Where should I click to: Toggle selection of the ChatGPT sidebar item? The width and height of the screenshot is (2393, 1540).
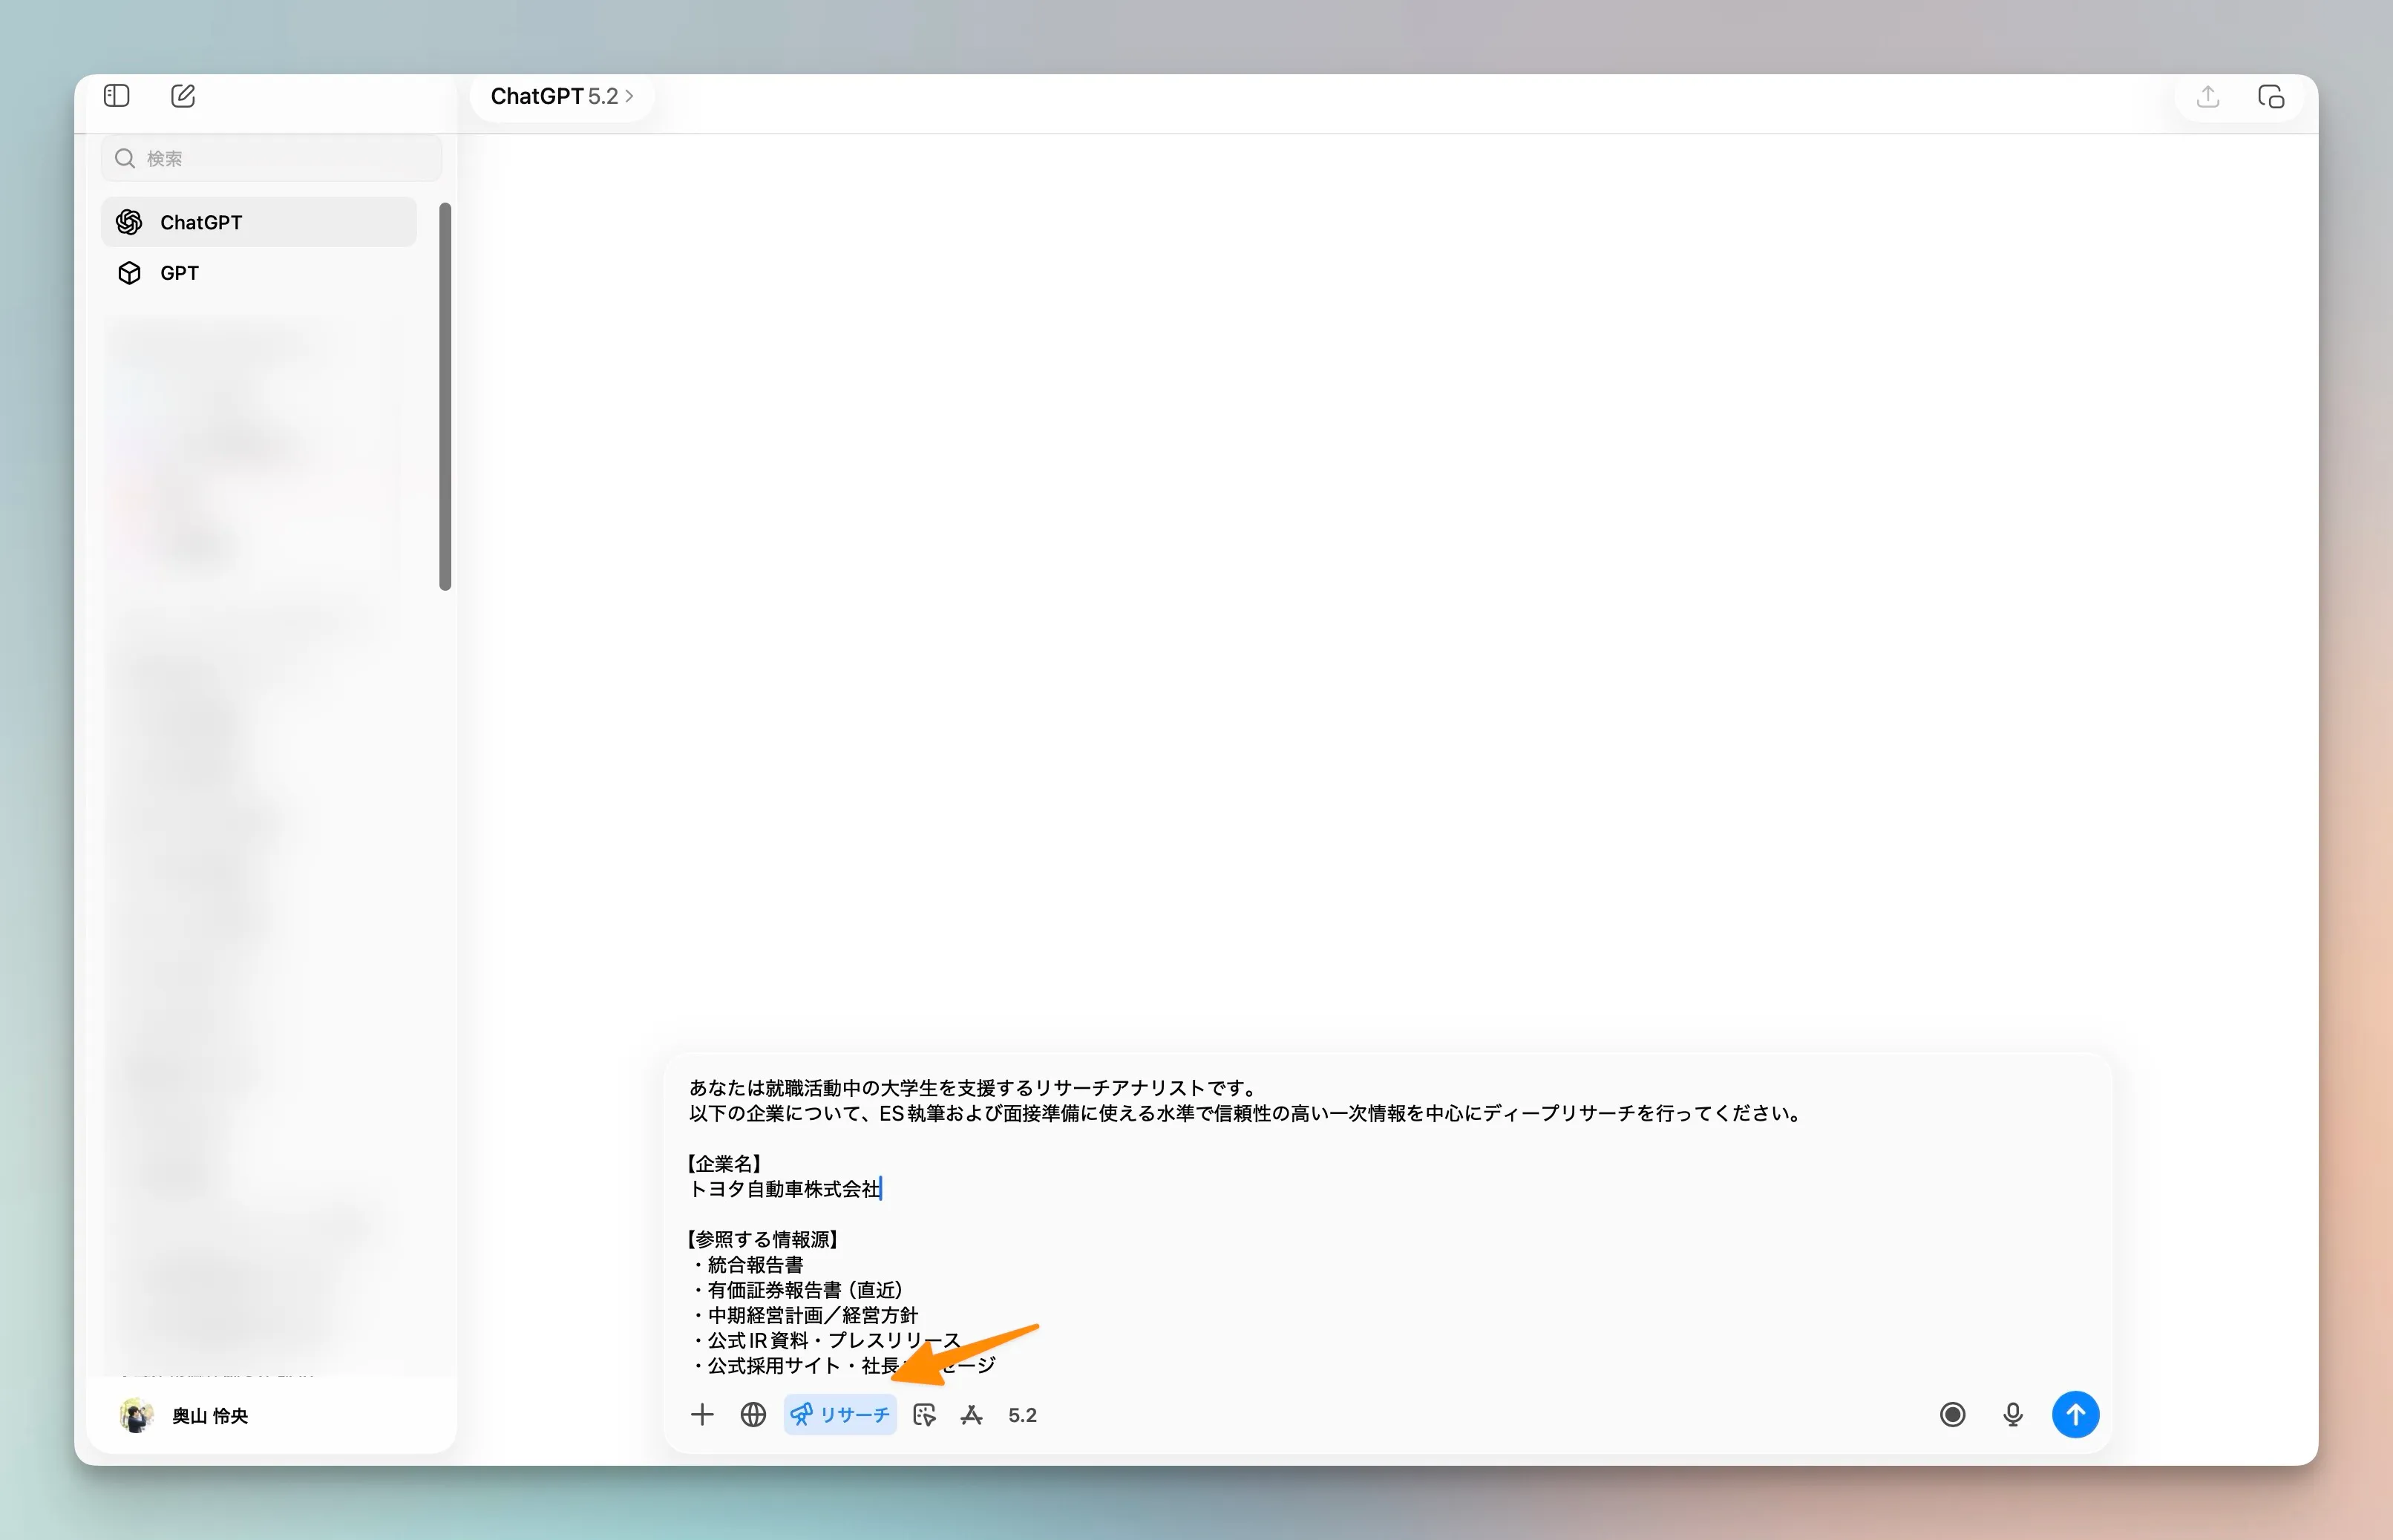pos(258,221)
